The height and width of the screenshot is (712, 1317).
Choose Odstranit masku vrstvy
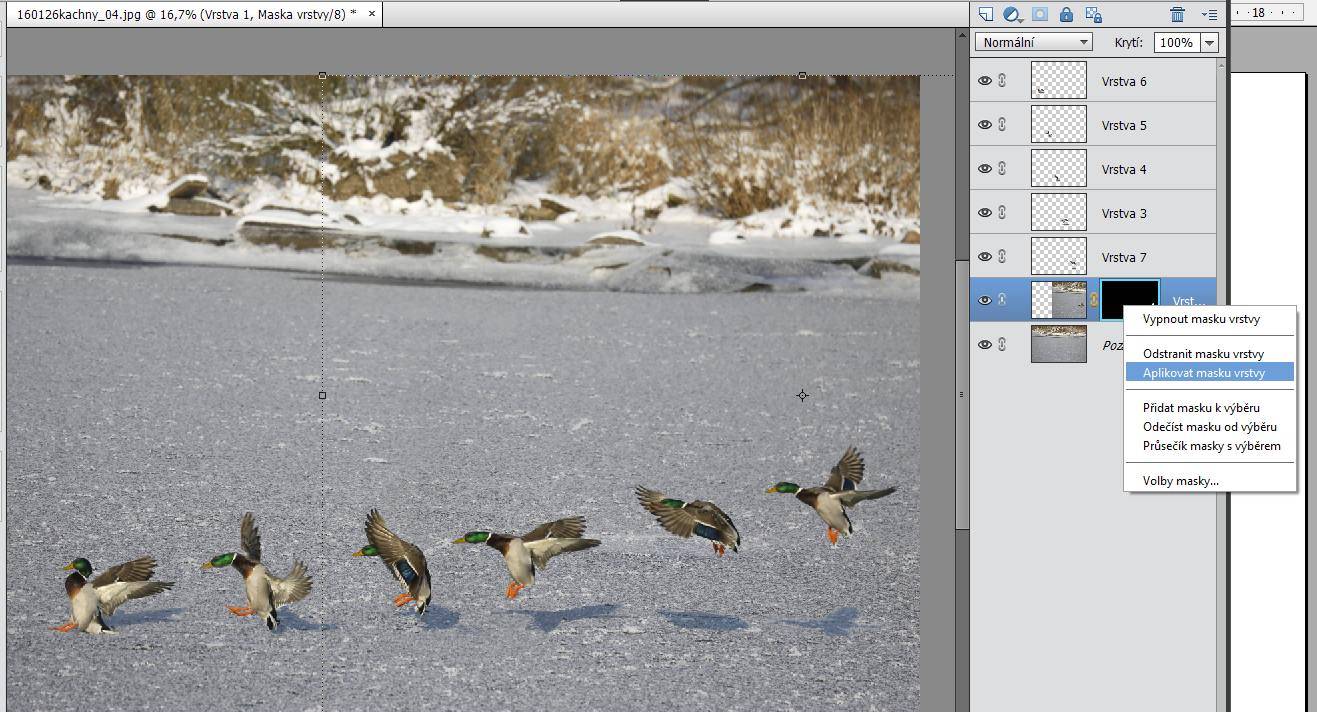(1203, 354)
